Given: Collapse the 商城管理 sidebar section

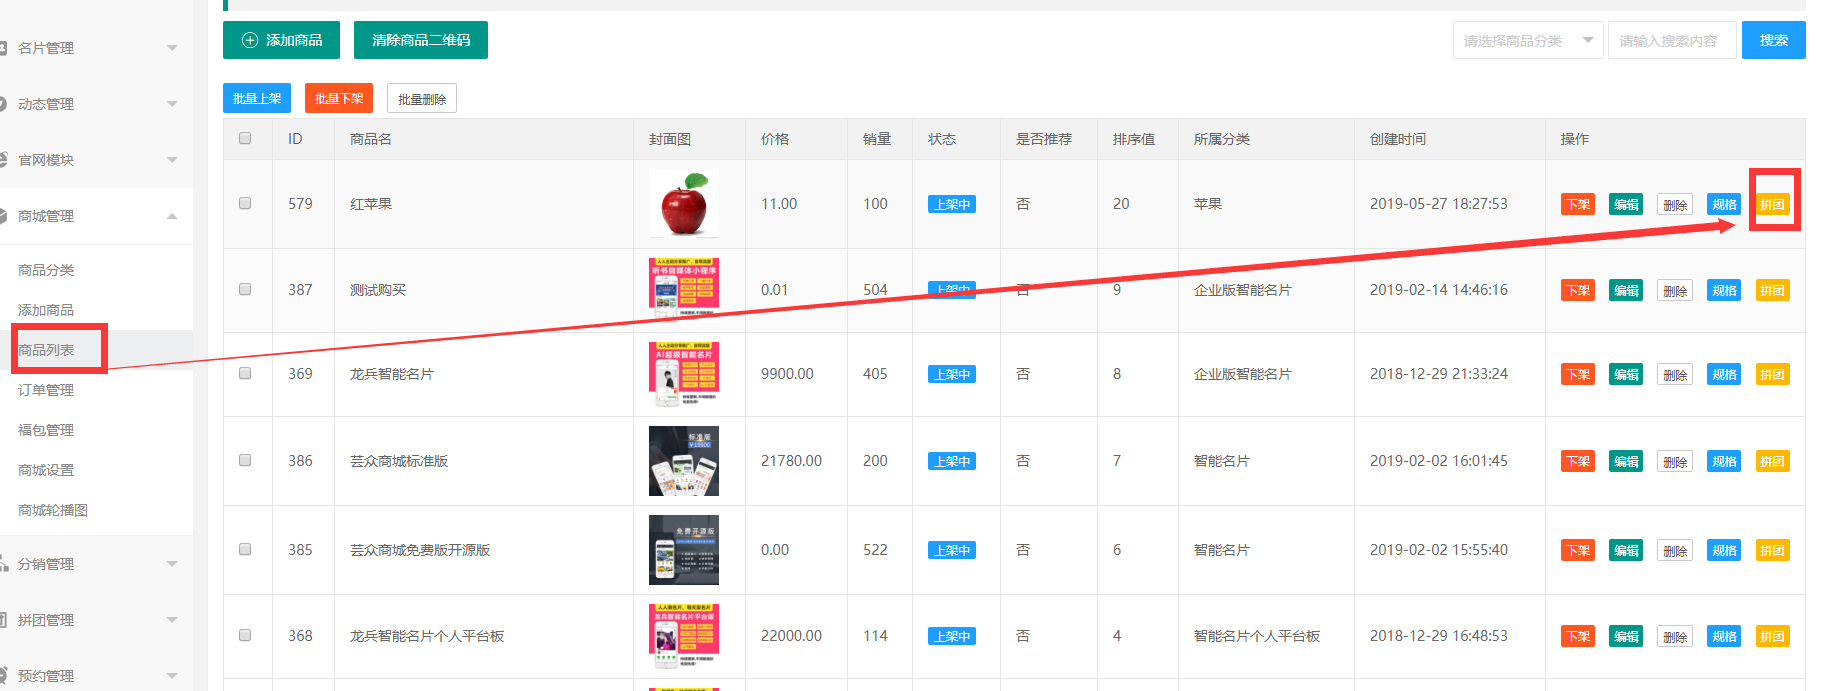Looking at the screenshot, I should click(x=95, y=216).
